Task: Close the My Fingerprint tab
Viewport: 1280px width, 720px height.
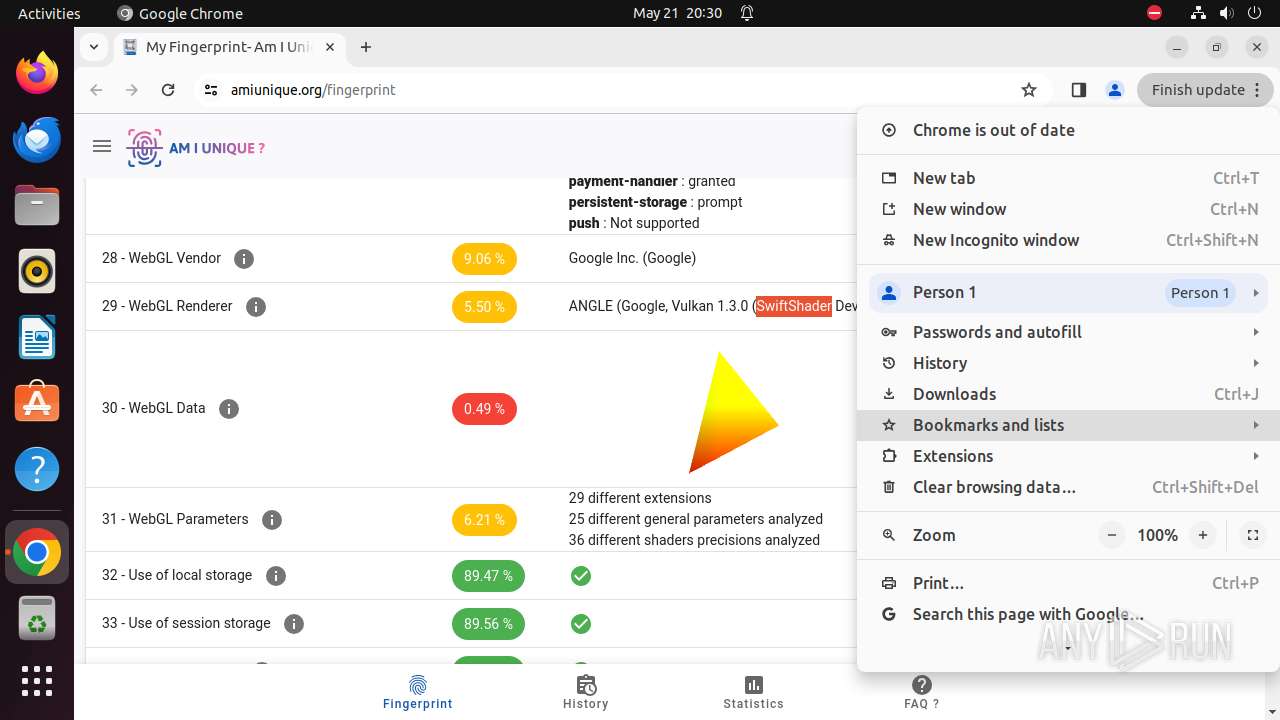Action: (x=330, y=47)
